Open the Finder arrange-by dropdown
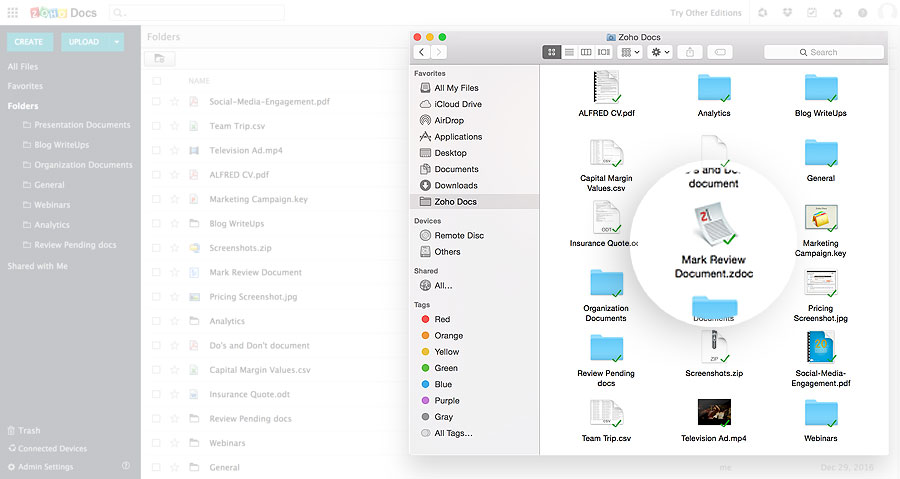This screenshot has width=900, height=479. 630,52
